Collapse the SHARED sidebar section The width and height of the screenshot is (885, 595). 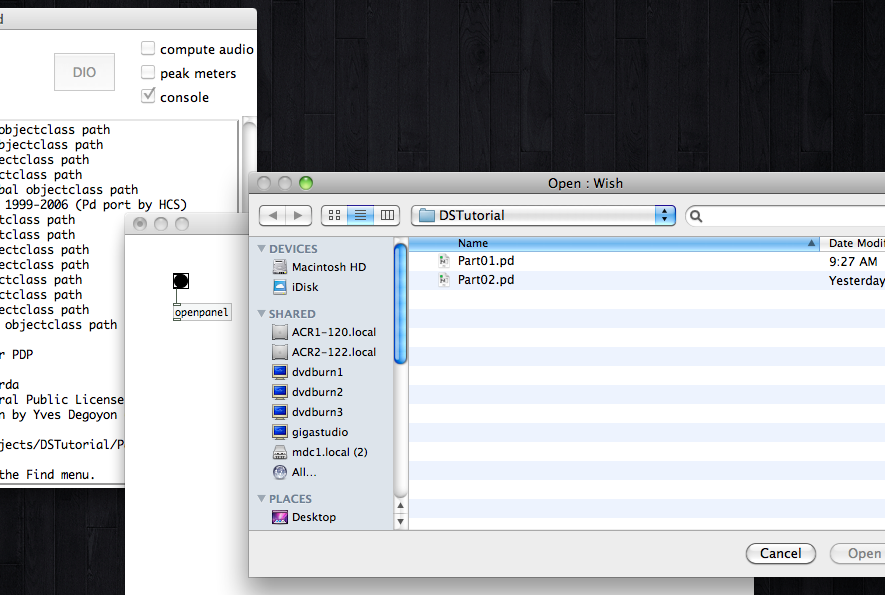pos(262,314)
